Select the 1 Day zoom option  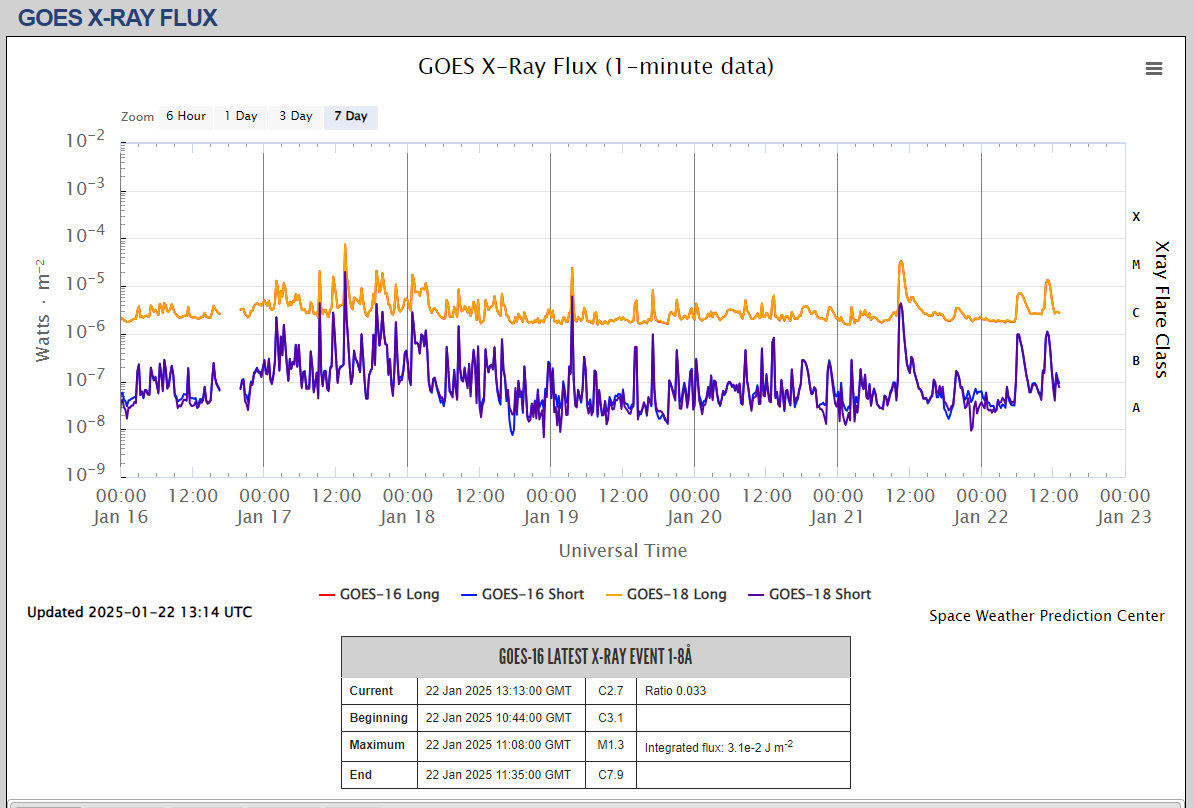coord(240,116)
